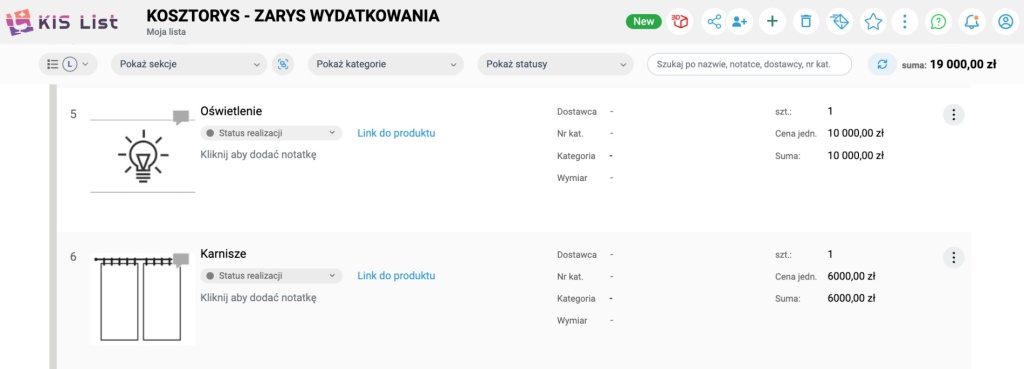The height and width of the screenshot is (369, 1024).
Task: Expand Pokaż kategorie dropdown
Action: (385, 64)
